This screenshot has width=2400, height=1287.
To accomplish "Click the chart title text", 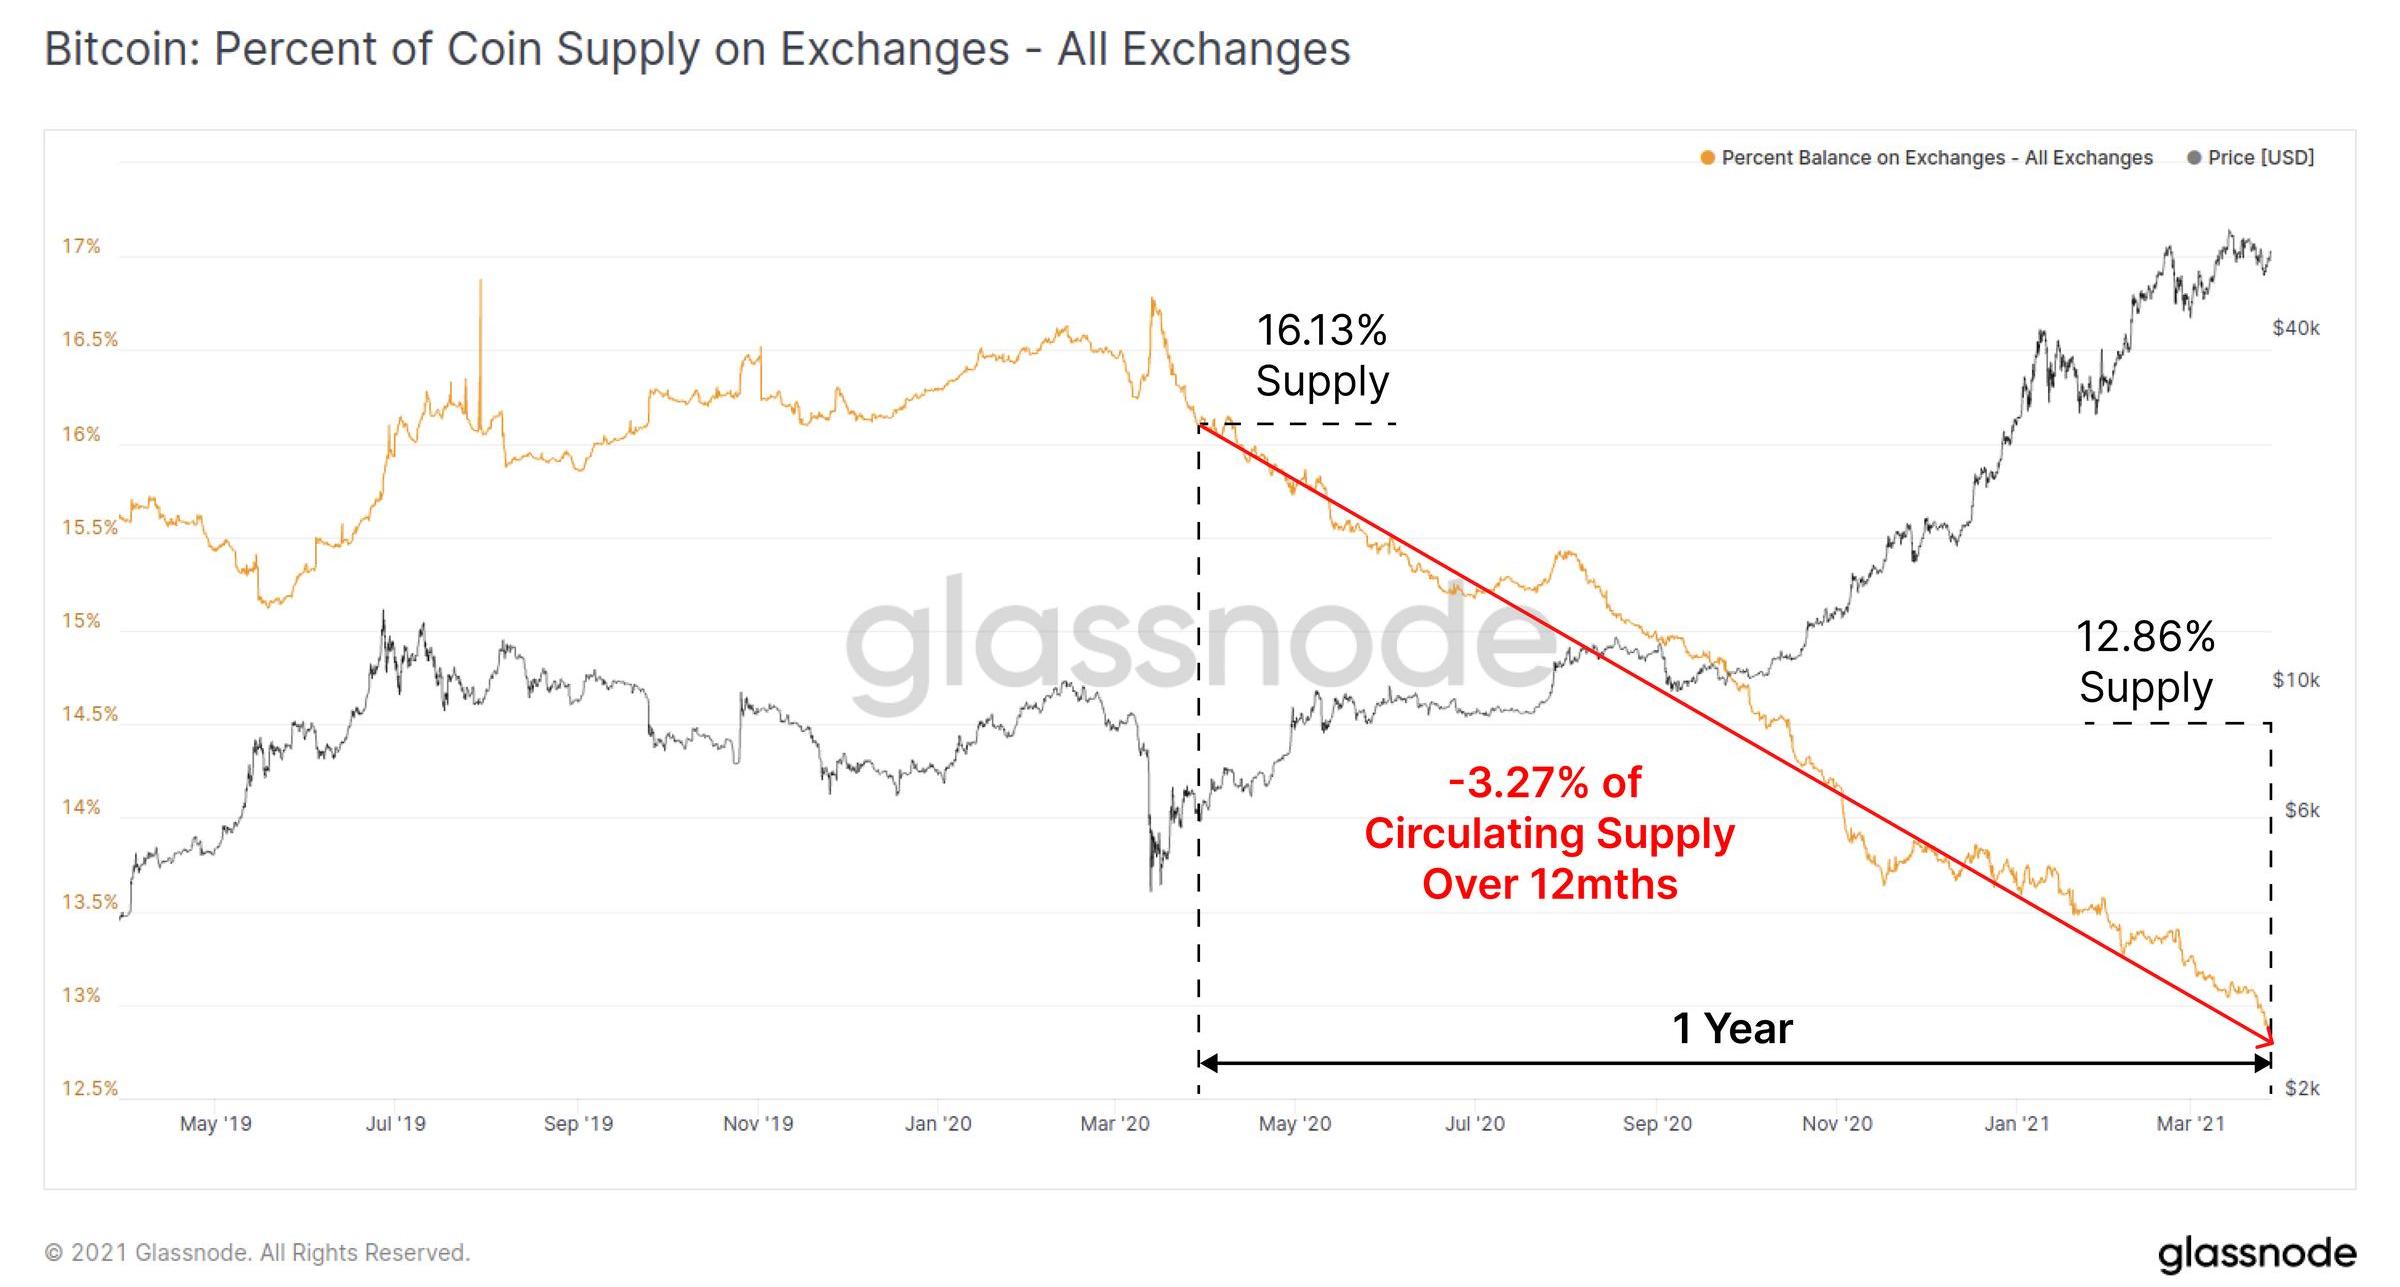I will point(697,49).
